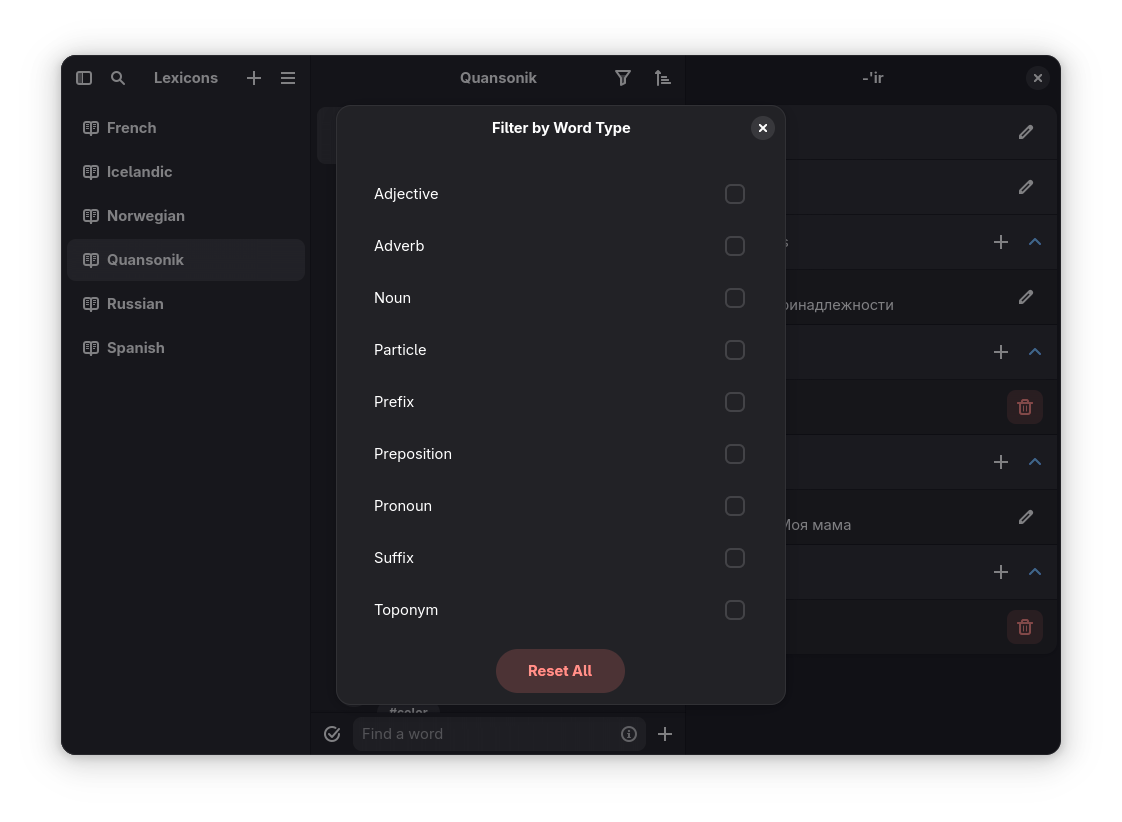Close the Filter by Word Type dialog
The image size is (1122, 822).
[763, 128]
